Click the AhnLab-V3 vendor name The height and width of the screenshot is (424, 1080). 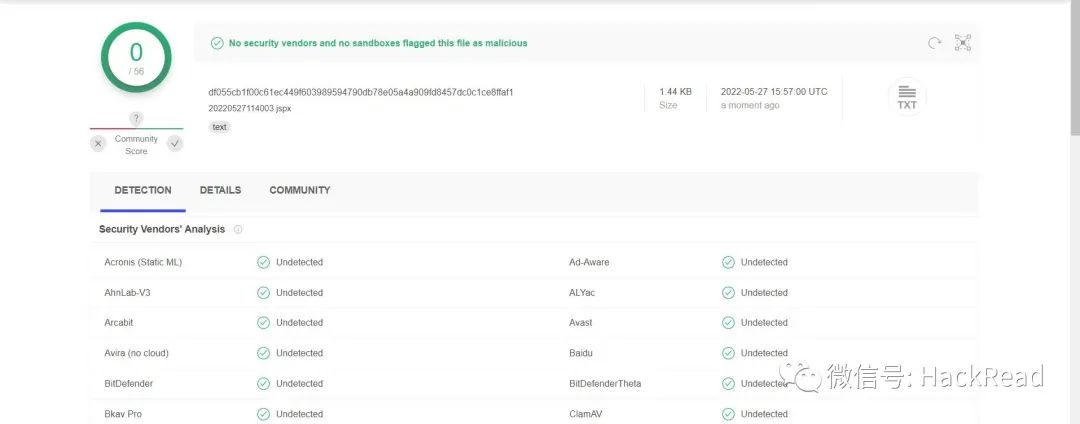pos(127,293)
